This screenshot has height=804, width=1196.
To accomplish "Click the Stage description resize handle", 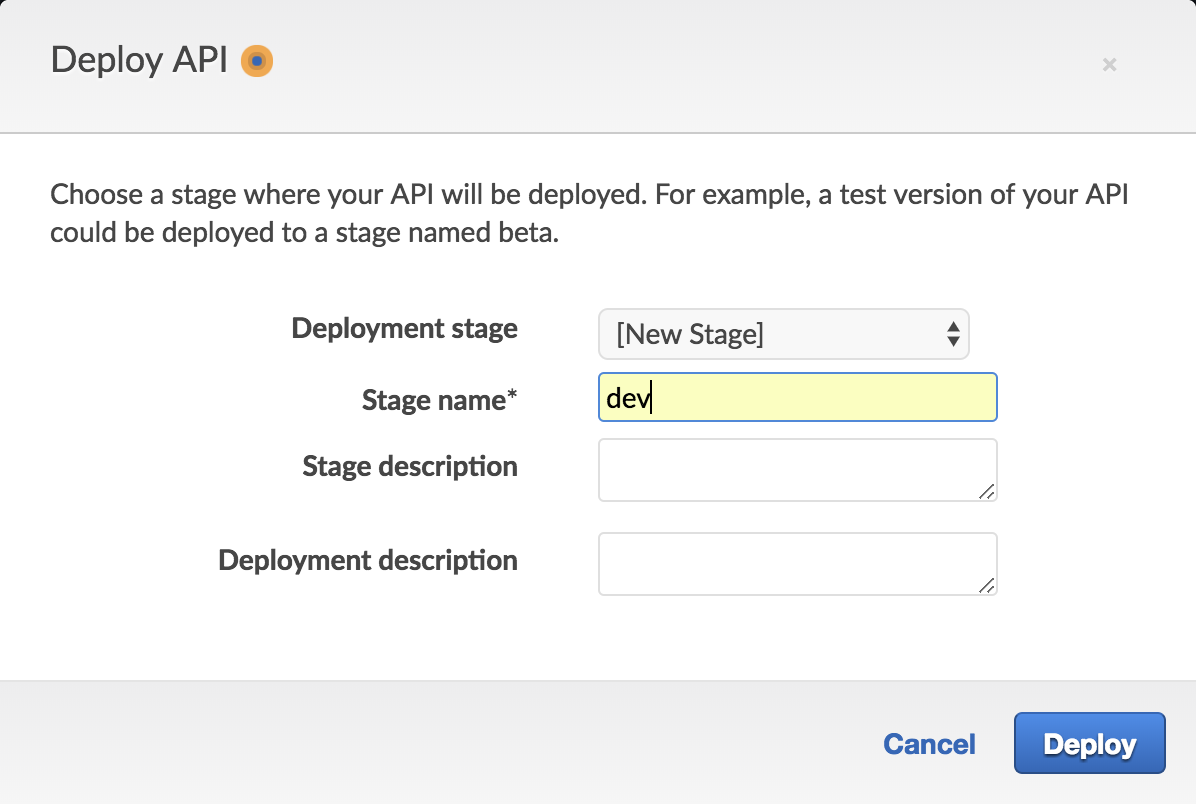I will [986, 490].
